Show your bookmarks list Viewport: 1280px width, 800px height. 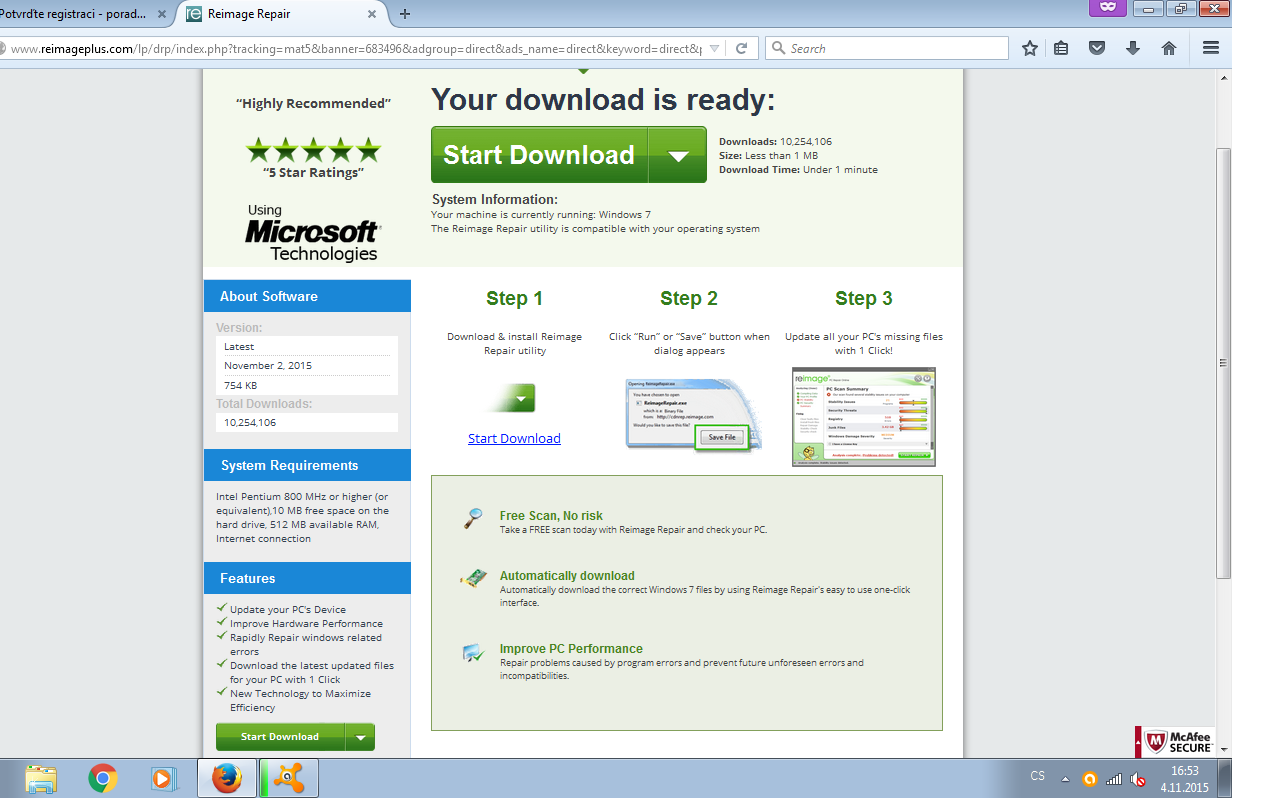tap(1061, 48)
